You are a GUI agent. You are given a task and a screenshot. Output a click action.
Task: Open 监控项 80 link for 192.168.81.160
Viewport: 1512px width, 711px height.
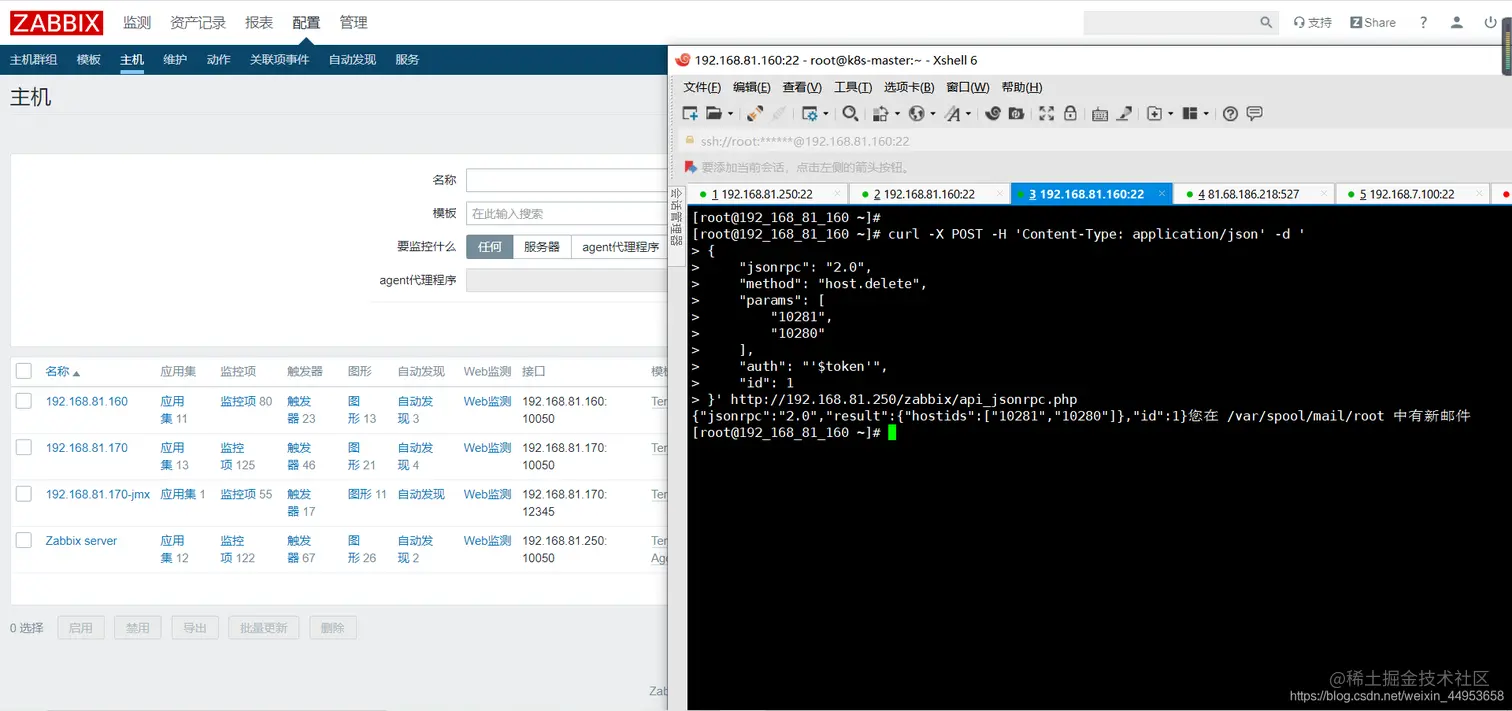coord(246,401)
